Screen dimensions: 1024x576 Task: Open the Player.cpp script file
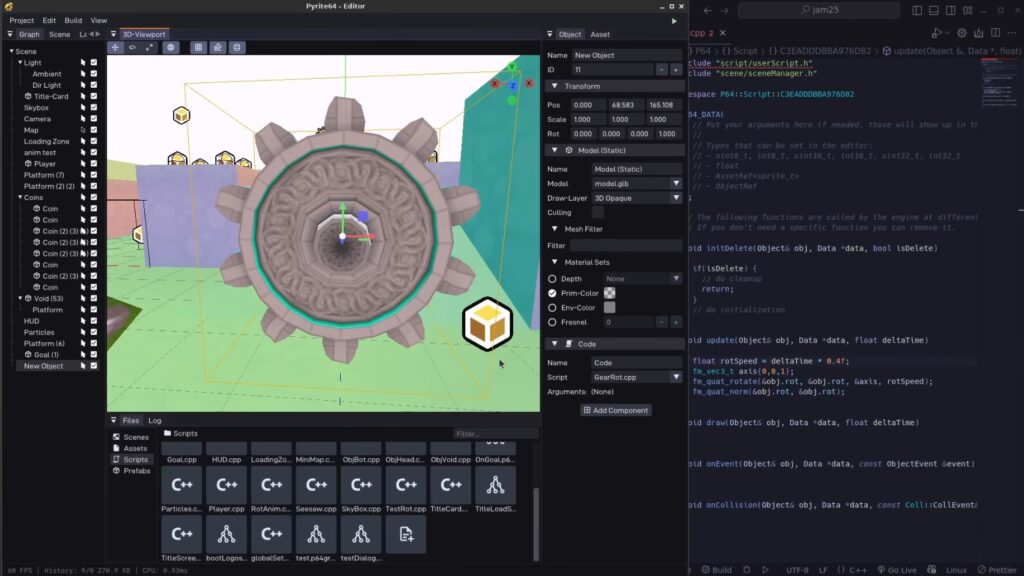pyautogui.click(x=226, y=490)
